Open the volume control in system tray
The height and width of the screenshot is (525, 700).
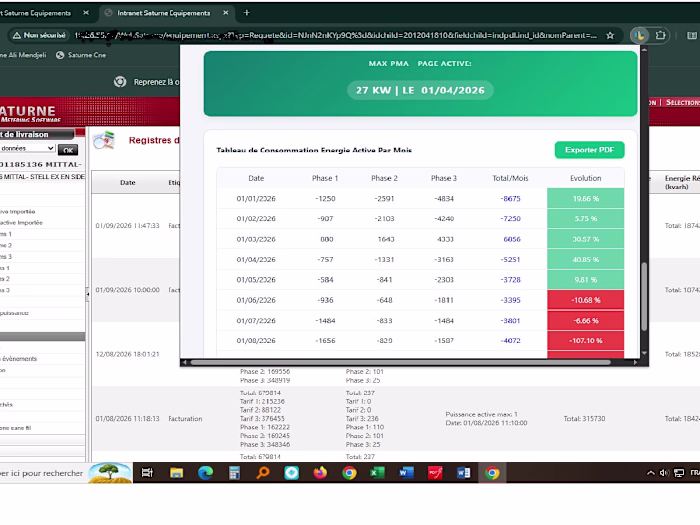(x=664, y=473)
